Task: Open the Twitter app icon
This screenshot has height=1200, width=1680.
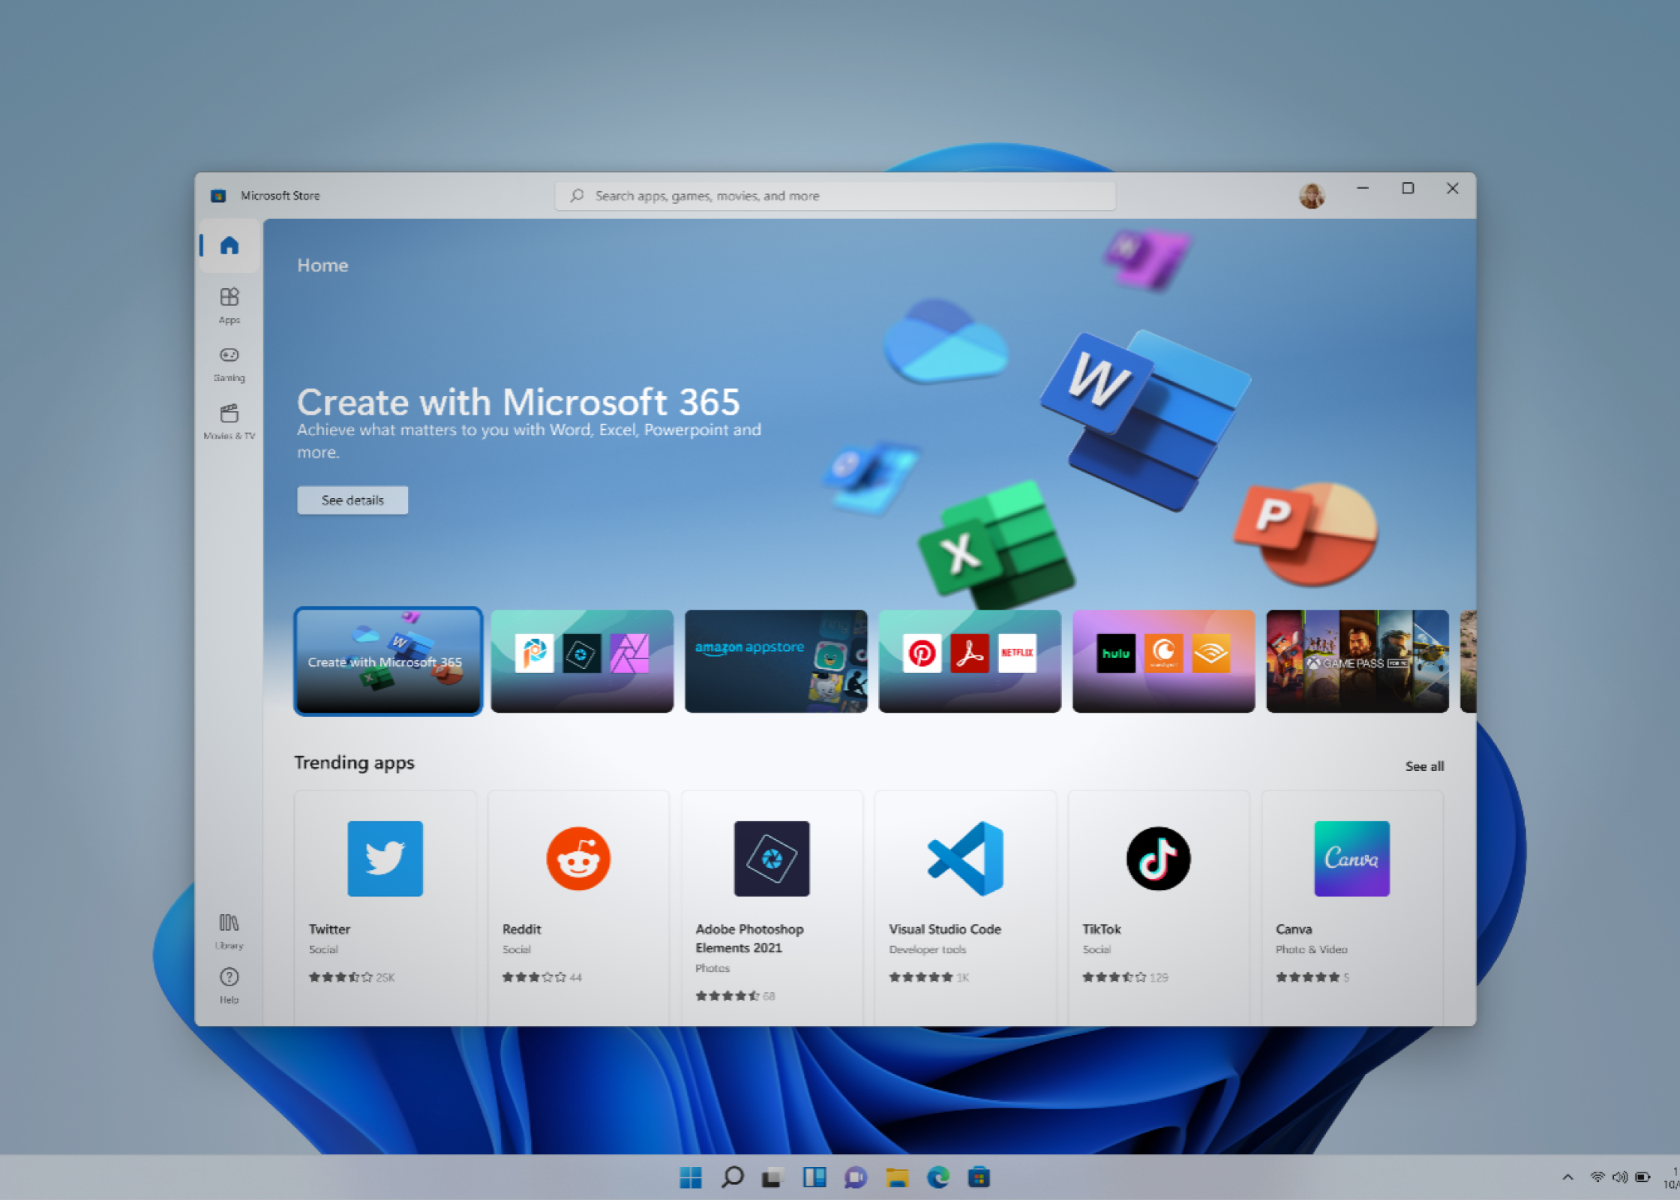Action: click(x=385, y=858)
